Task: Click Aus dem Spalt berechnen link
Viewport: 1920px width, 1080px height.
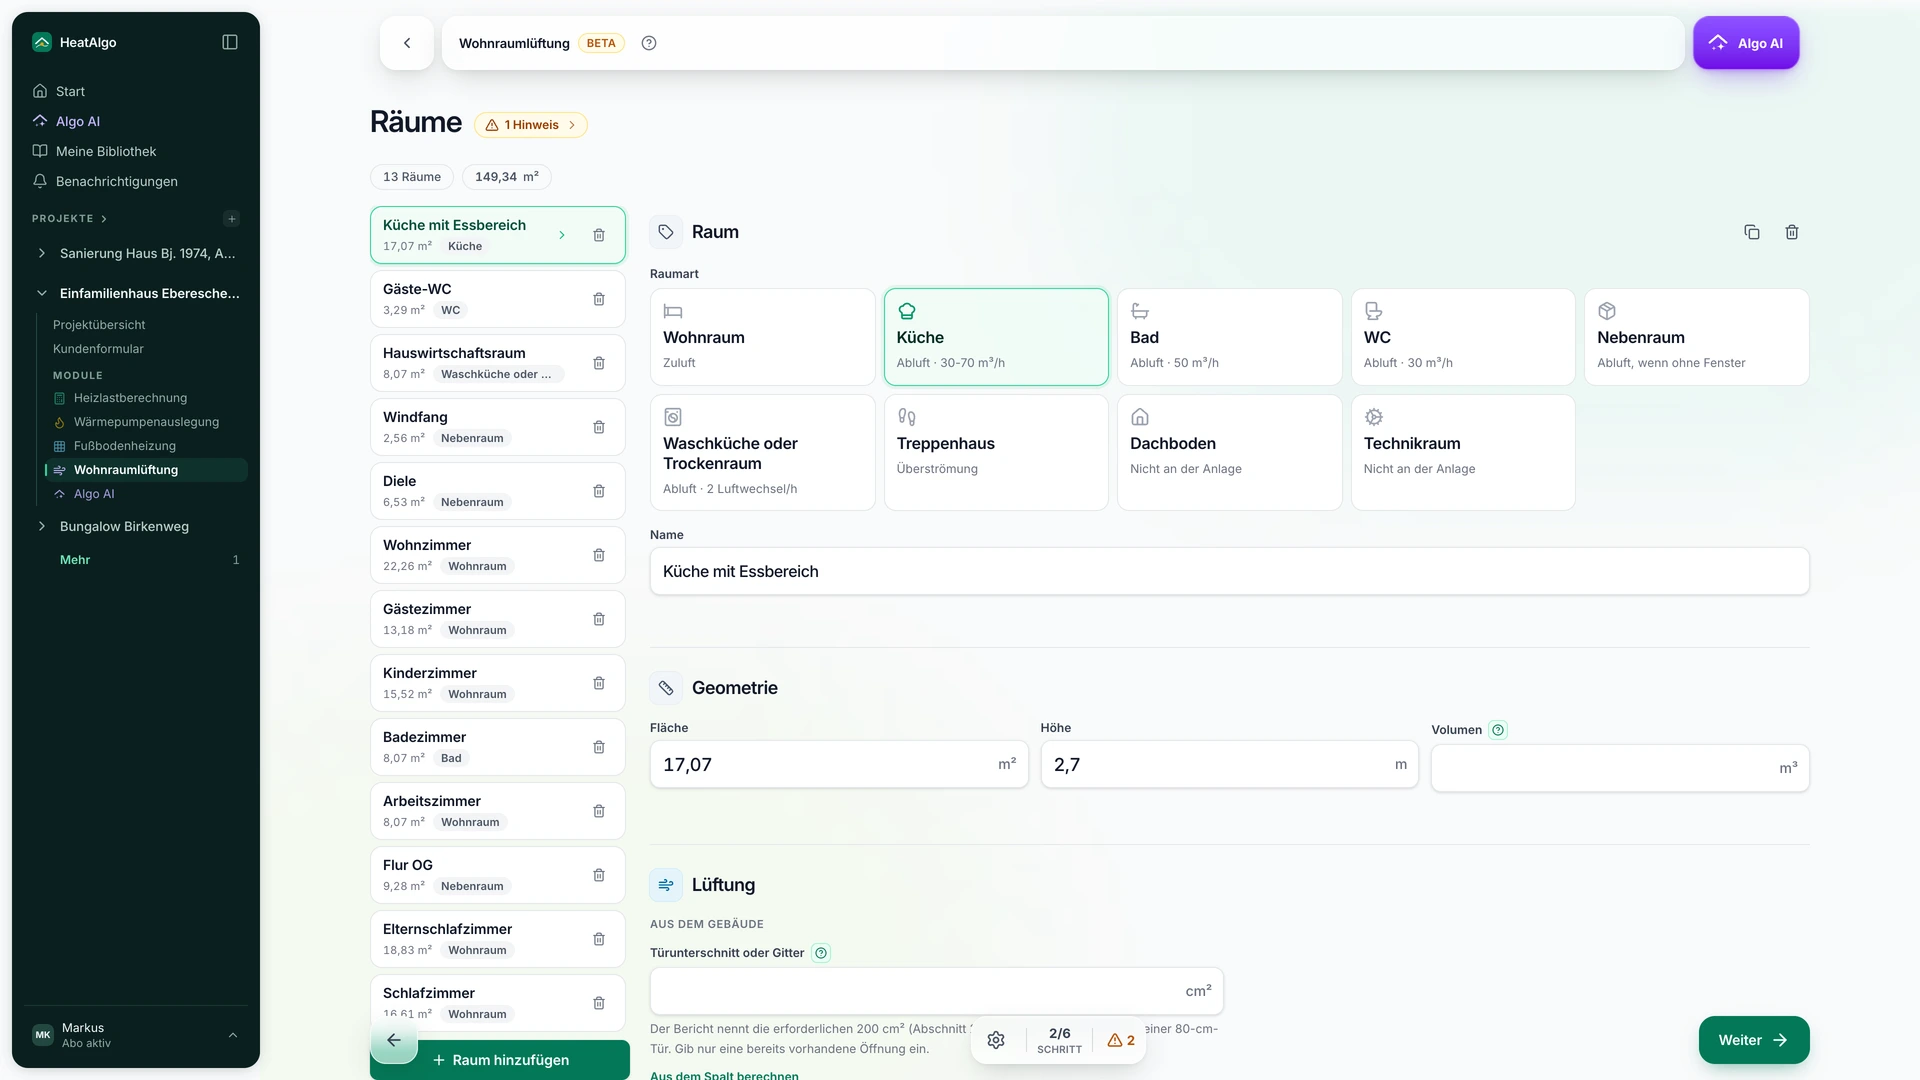Action: tap(724, 1075)
